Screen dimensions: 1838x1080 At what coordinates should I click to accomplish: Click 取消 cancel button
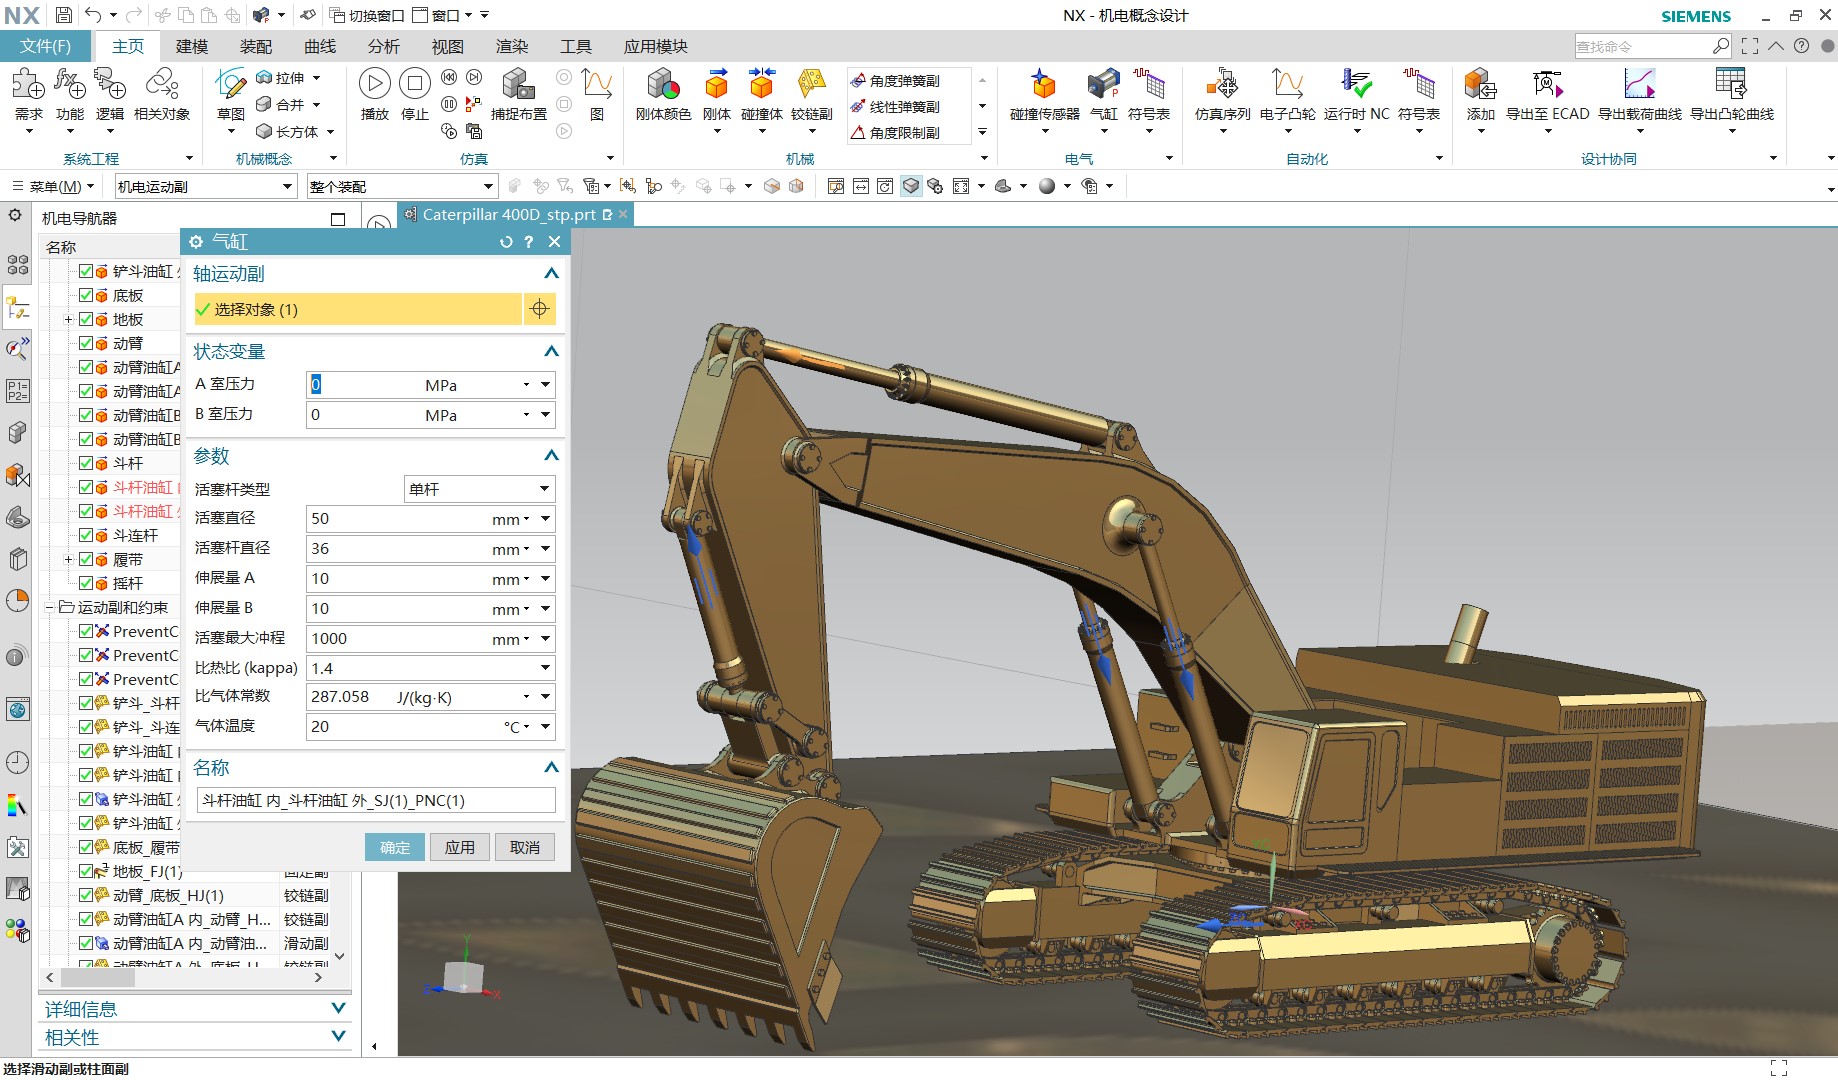[x=525, y=847]
